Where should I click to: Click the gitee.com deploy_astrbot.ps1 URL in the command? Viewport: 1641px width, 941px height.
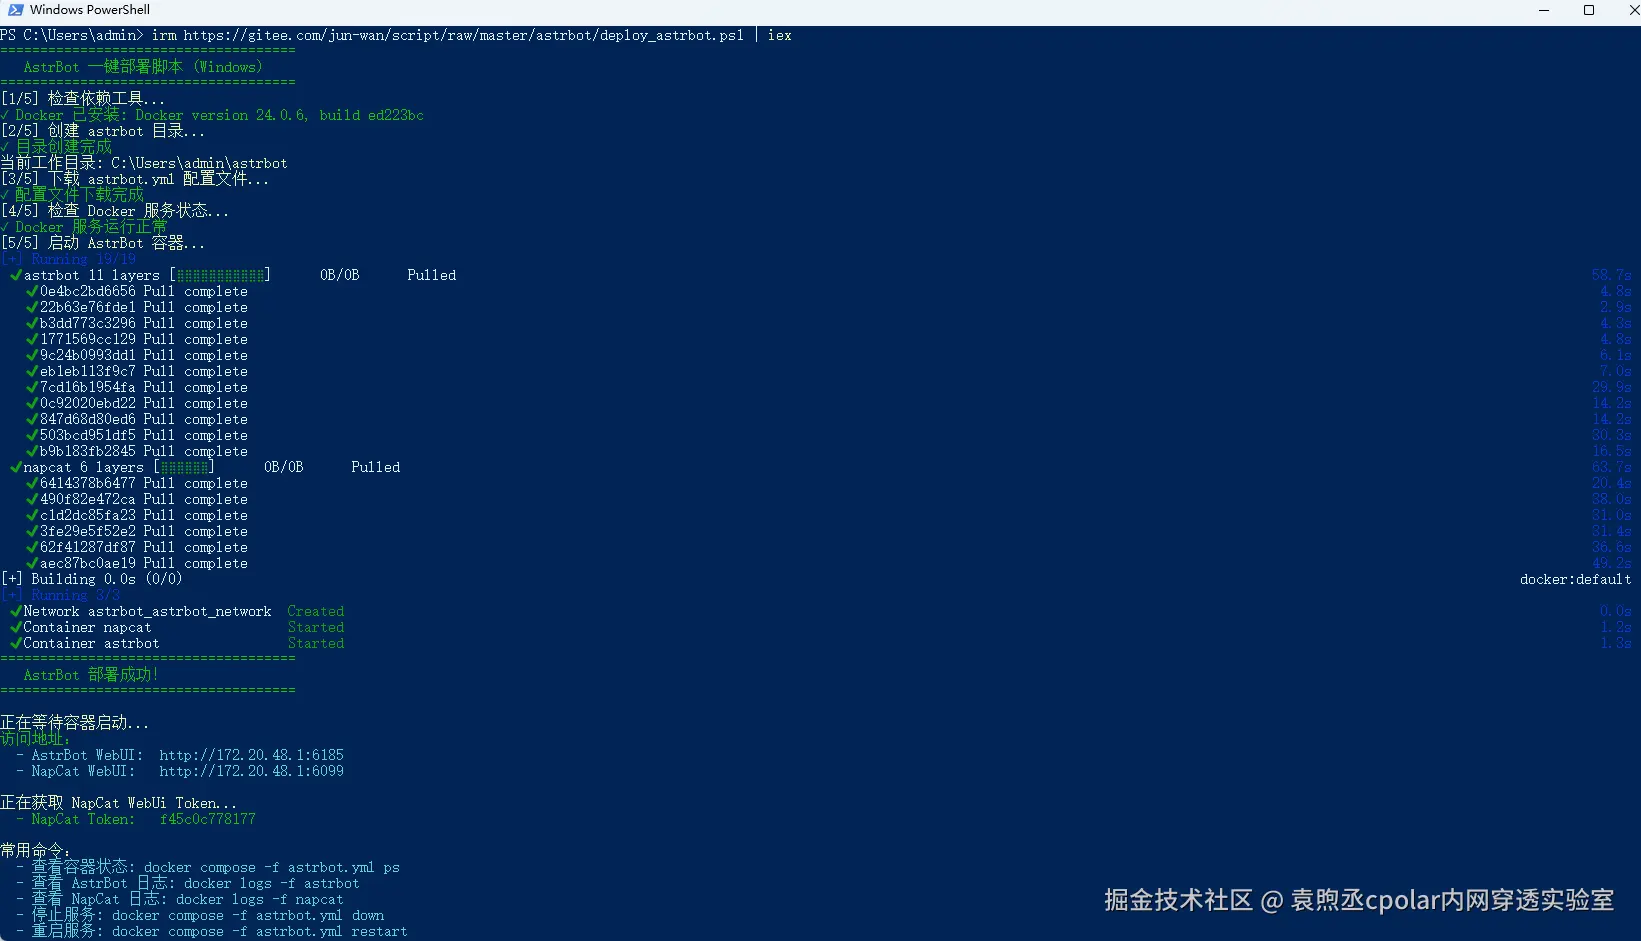[464, 35]
